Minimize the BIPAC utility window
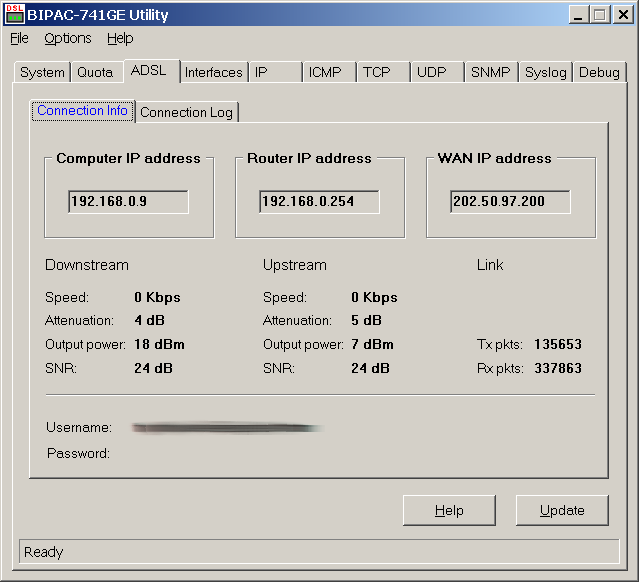This screenshot has height=582, width=639. [578, 15]
